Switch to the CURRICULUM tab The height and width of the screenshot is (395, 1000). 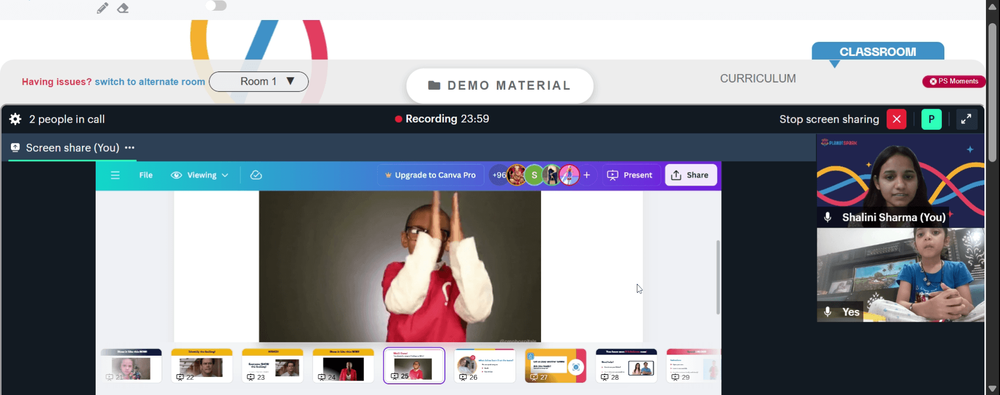(x=758, y=78)
